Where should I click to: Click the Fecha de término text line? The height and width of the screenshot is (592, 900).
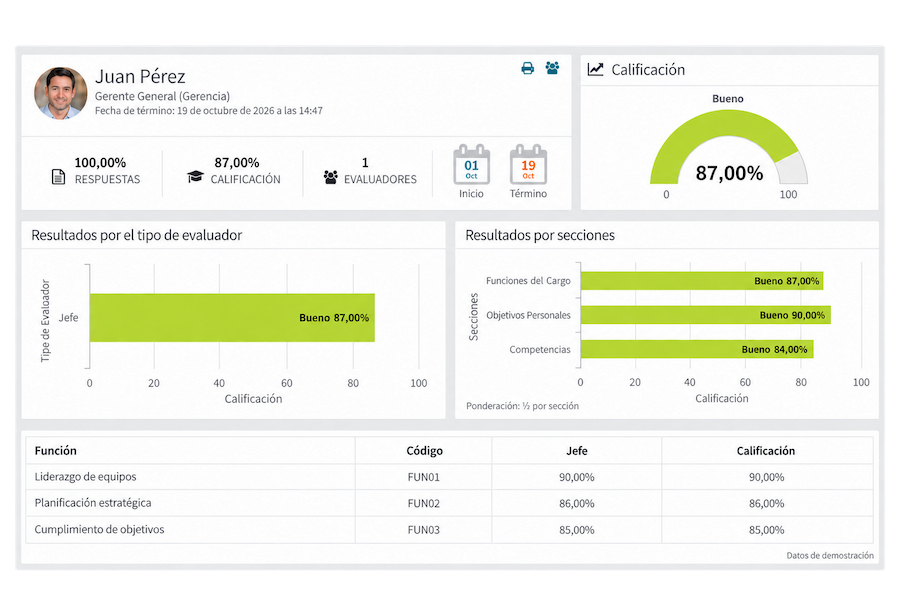click(x=208, y=111)
